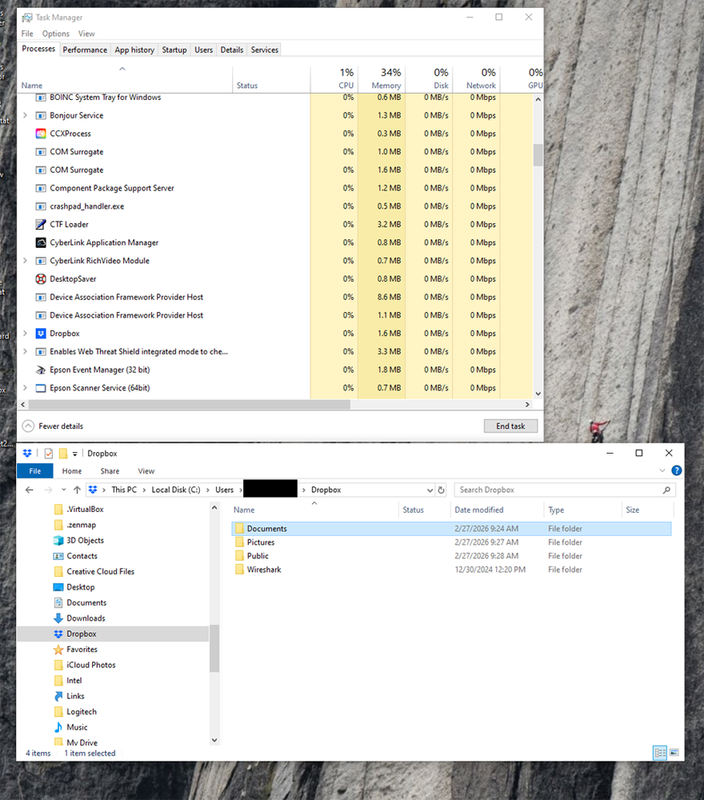Open Task Manager Options menu
Image resolution: width=704 pixels, height=800 pixels.
tap(56, 34)
